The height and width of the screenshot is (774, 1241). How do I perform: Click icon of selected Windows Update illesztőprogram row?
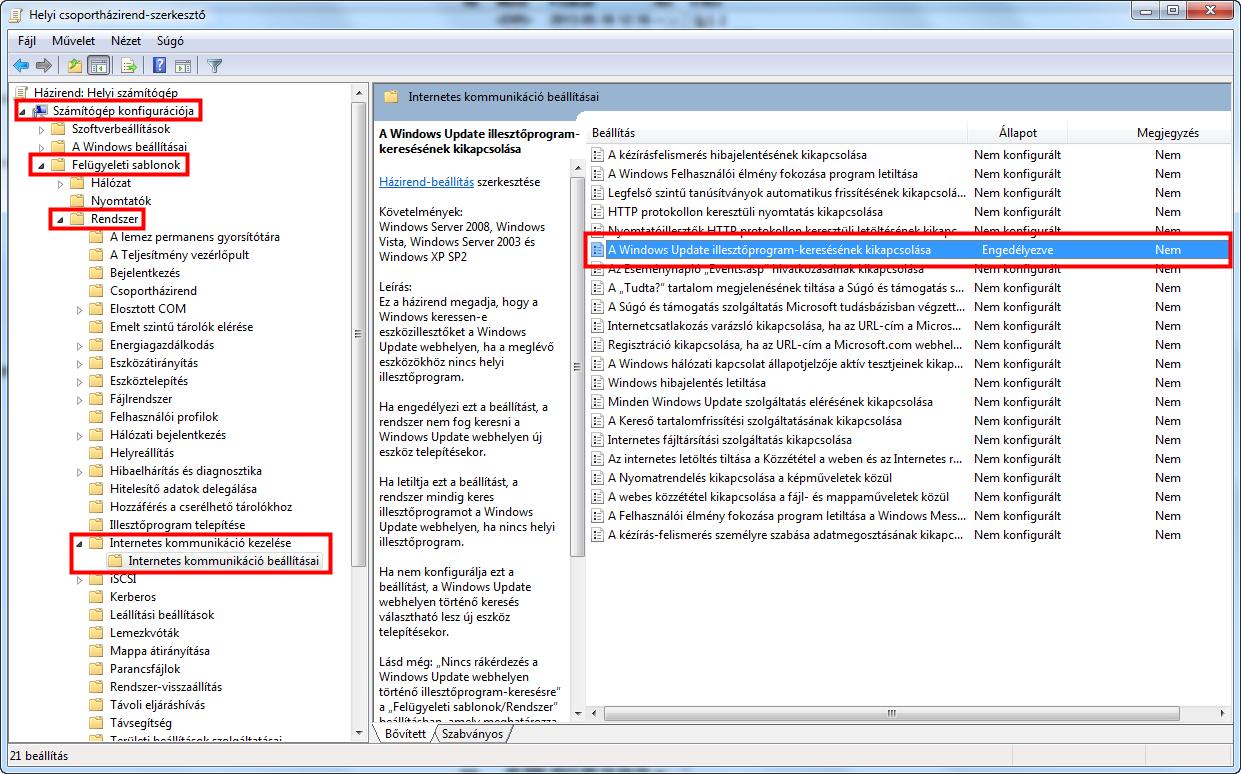coord(598,250)
